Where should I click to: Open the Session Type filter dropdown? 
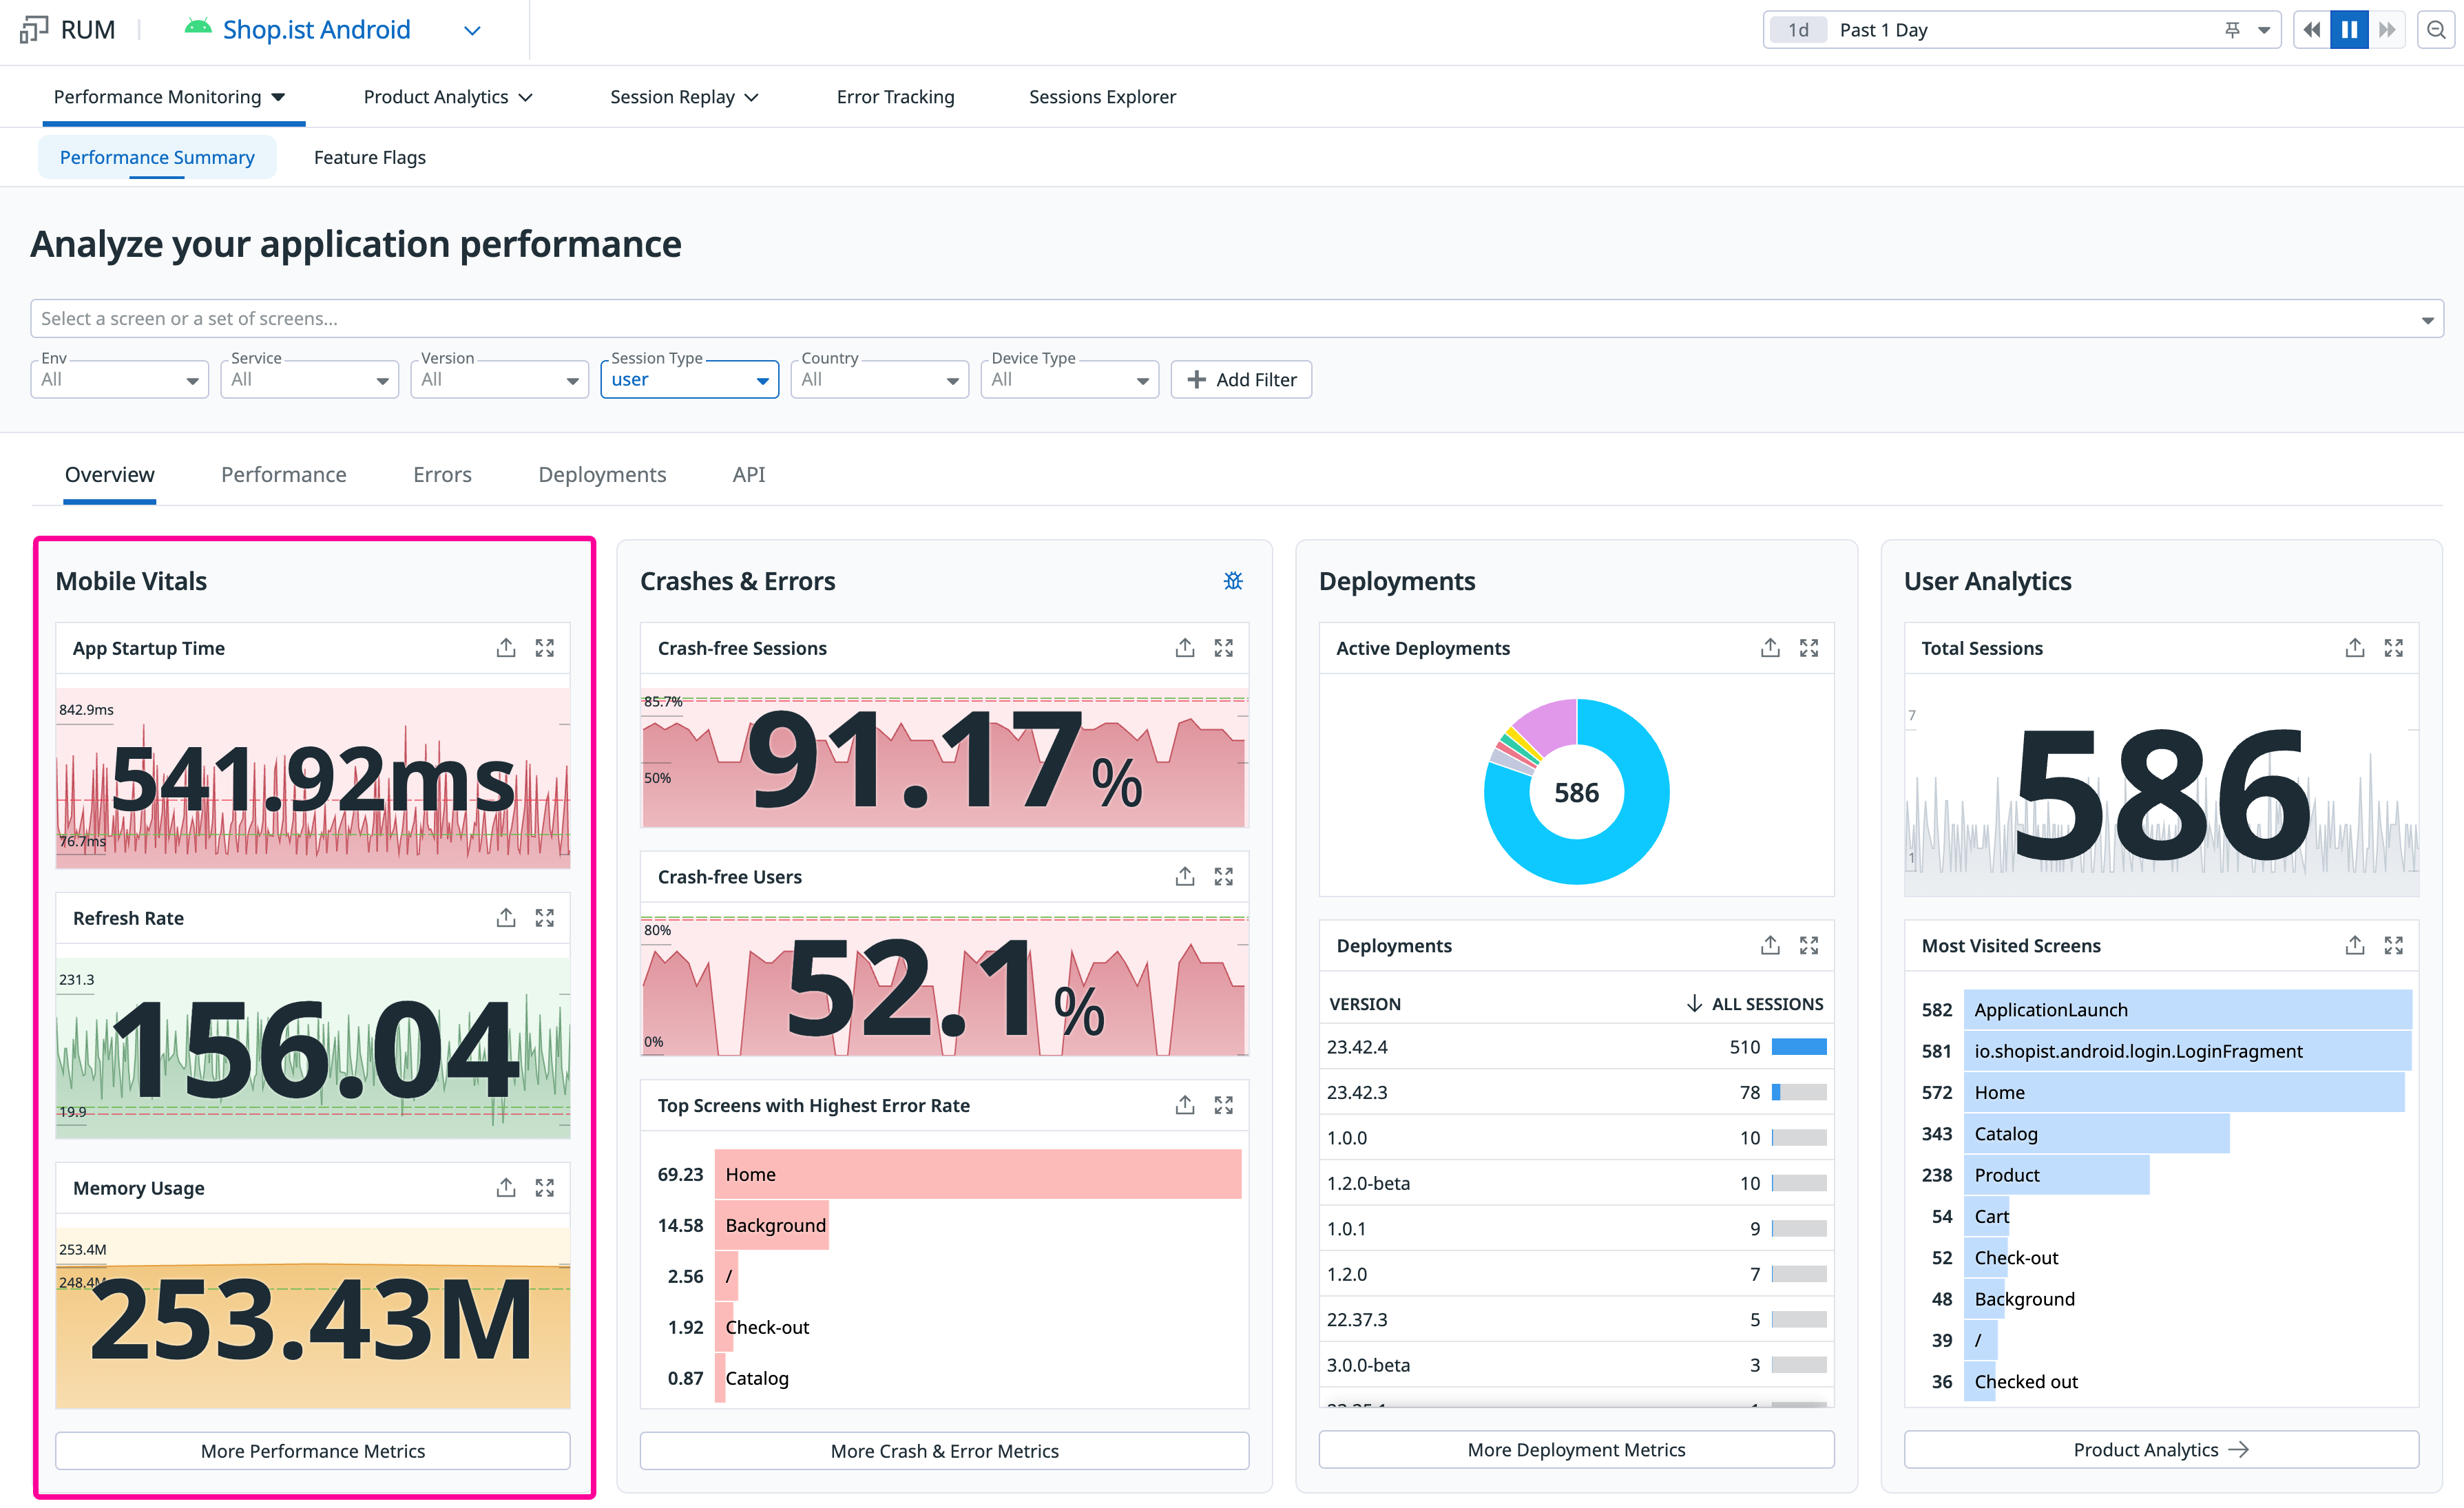(x=689, y=380)
